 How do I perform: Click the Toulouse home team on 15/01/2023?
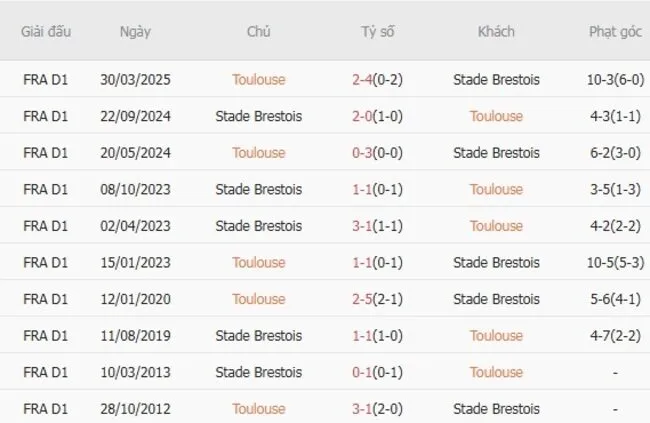pos(258,262)
